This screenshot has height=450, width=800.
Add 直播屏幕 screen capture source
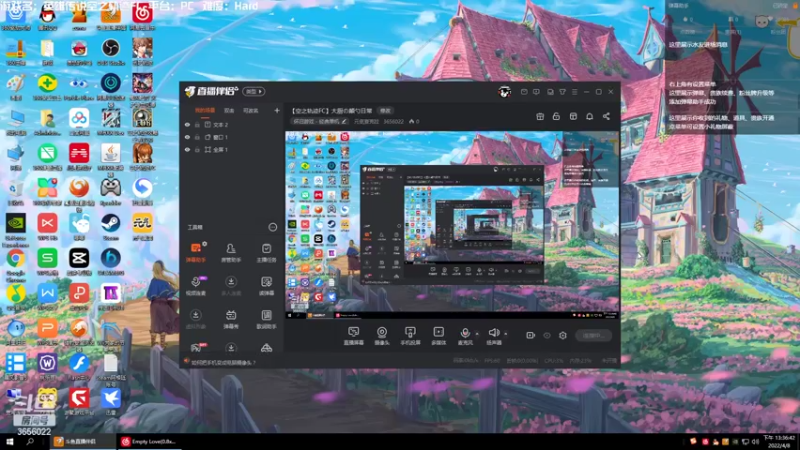tap(354, 336)
